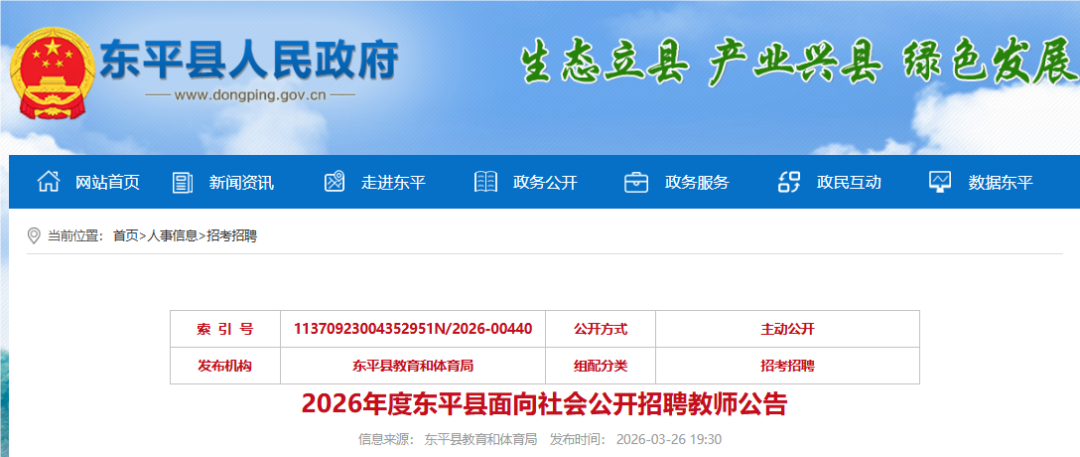Click the open book icon beside 政务公开
The image size is (1080, 457).
point(486,182)
